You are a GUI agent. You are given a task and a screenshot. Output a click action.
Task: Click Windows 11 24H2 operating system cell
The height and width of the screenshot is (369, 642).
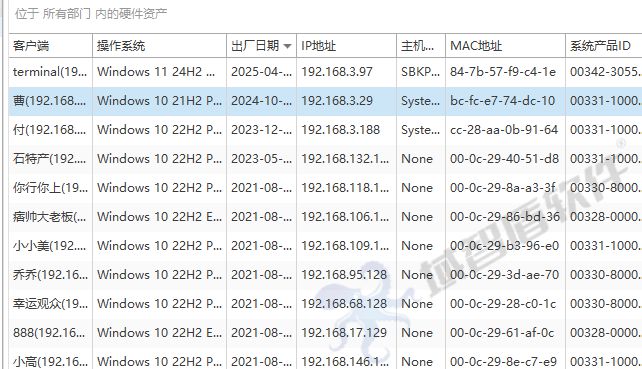coord(159,72)
